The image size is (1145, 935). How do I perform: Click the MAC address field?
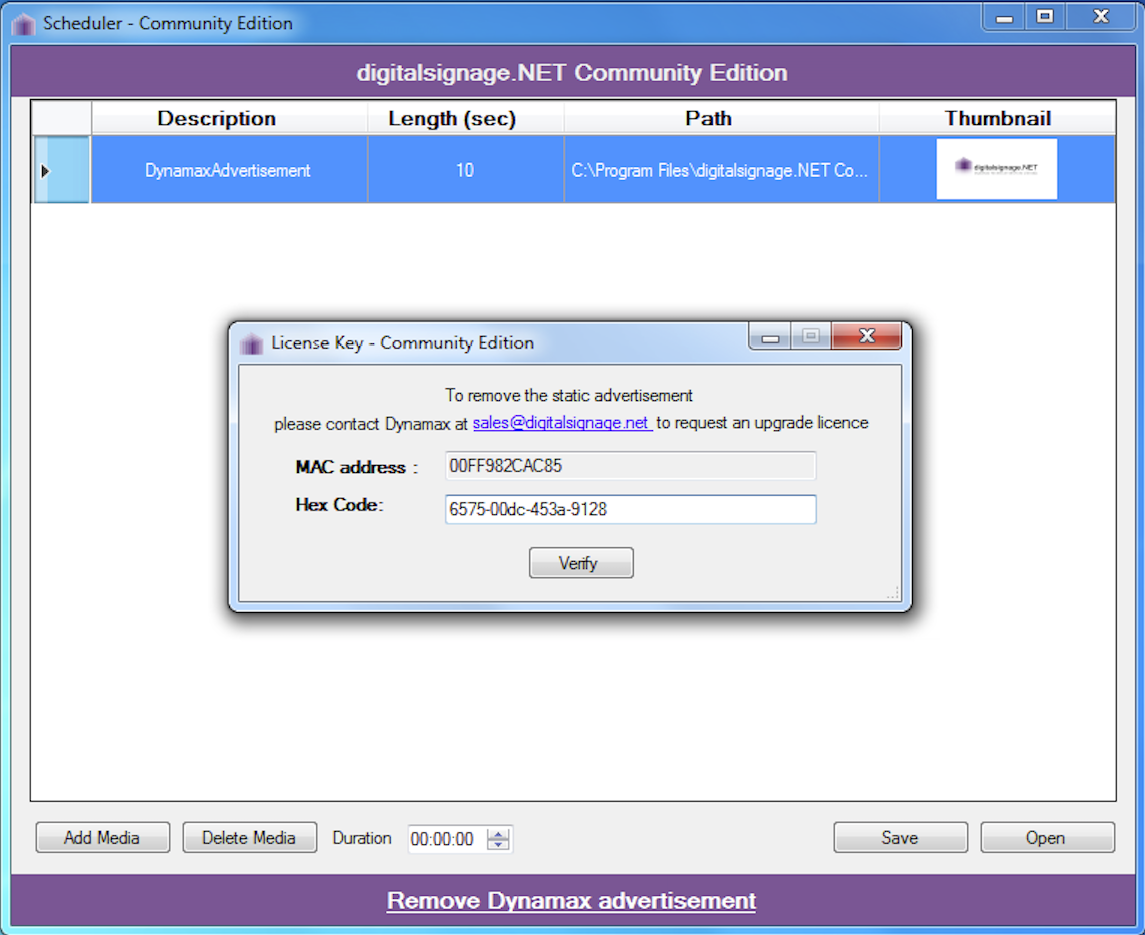tap(630, 466)
